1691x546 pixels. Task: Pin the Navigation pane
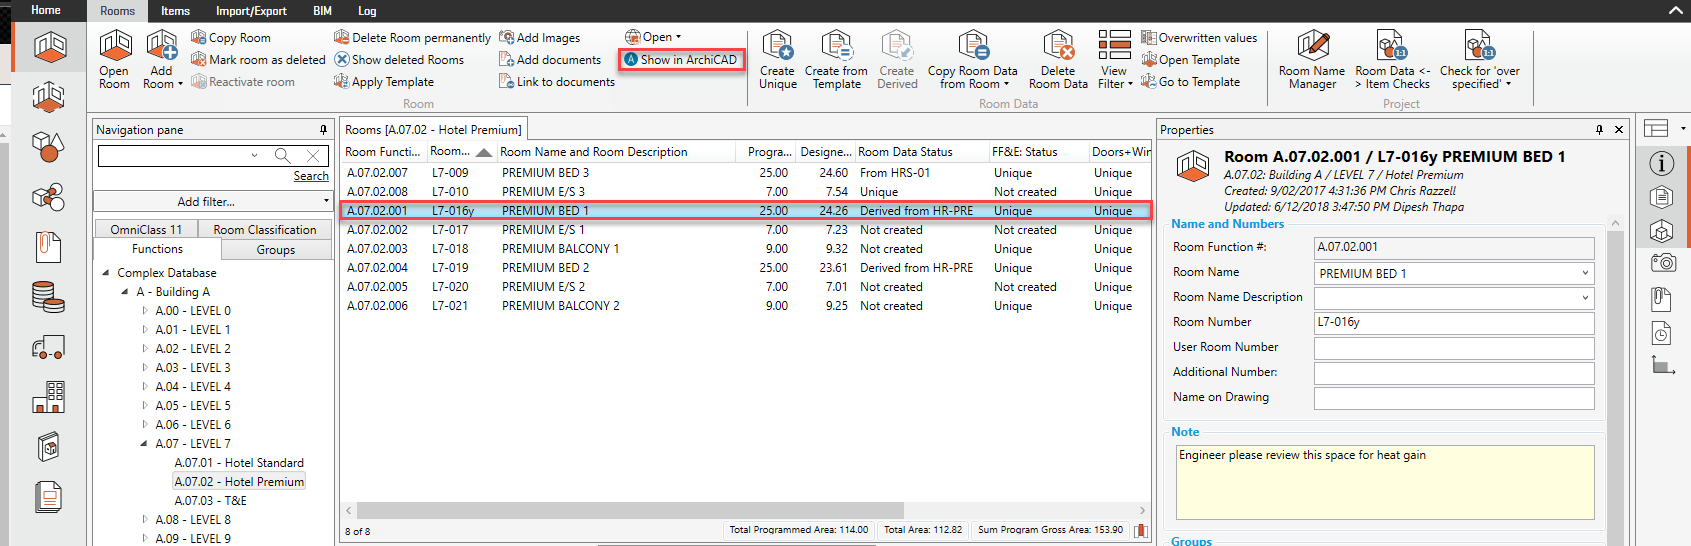323,130
